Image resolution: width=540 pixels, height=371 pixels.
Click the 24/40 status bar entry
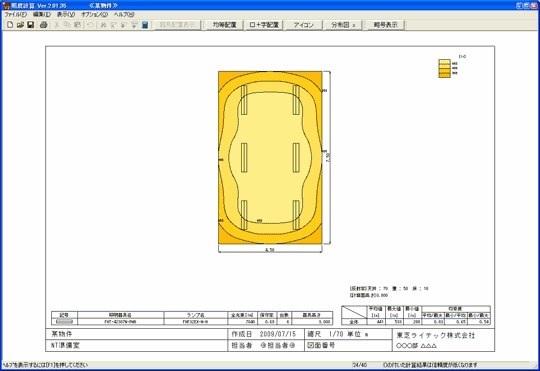coord(360,365)
